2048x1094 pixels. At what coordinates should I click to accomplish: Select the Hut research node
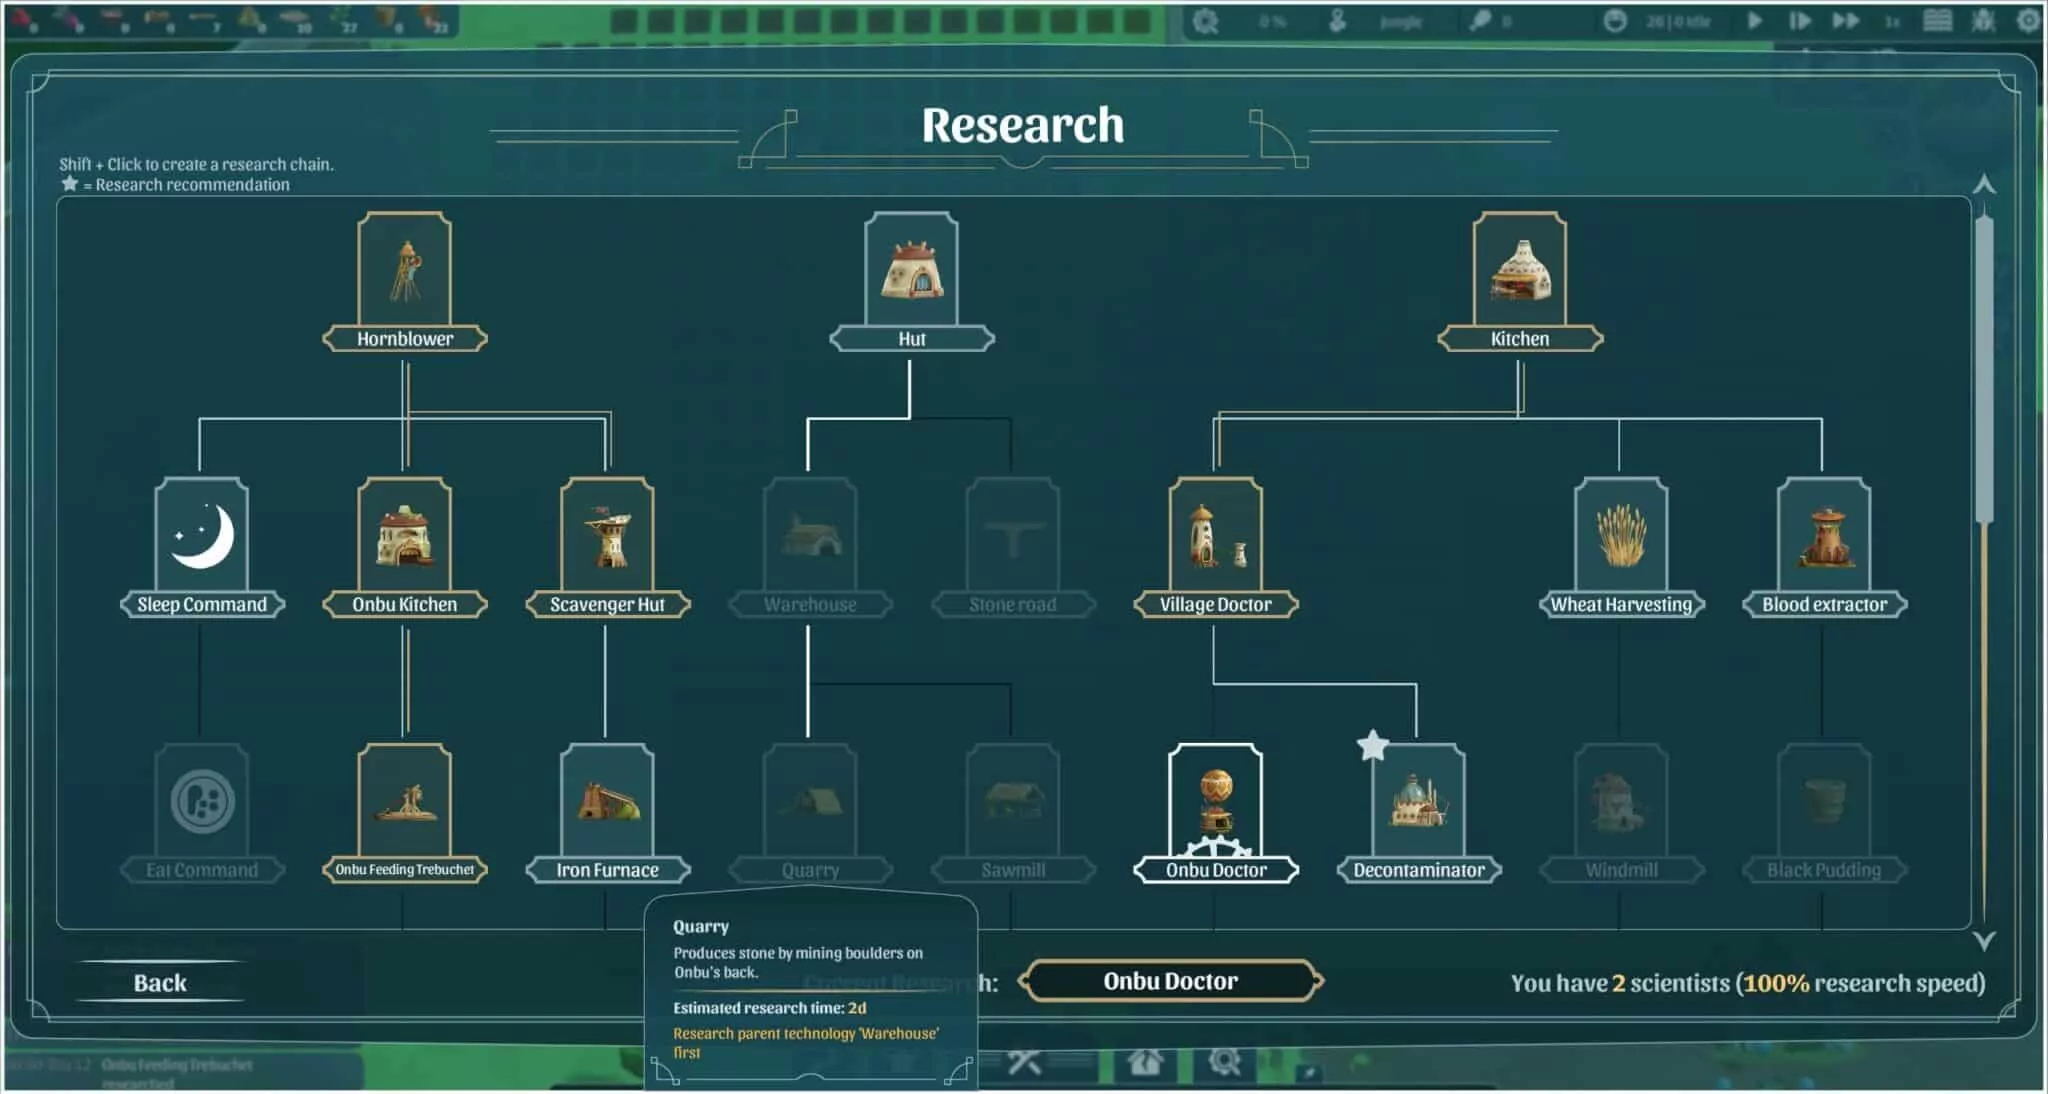coord(912,282)
